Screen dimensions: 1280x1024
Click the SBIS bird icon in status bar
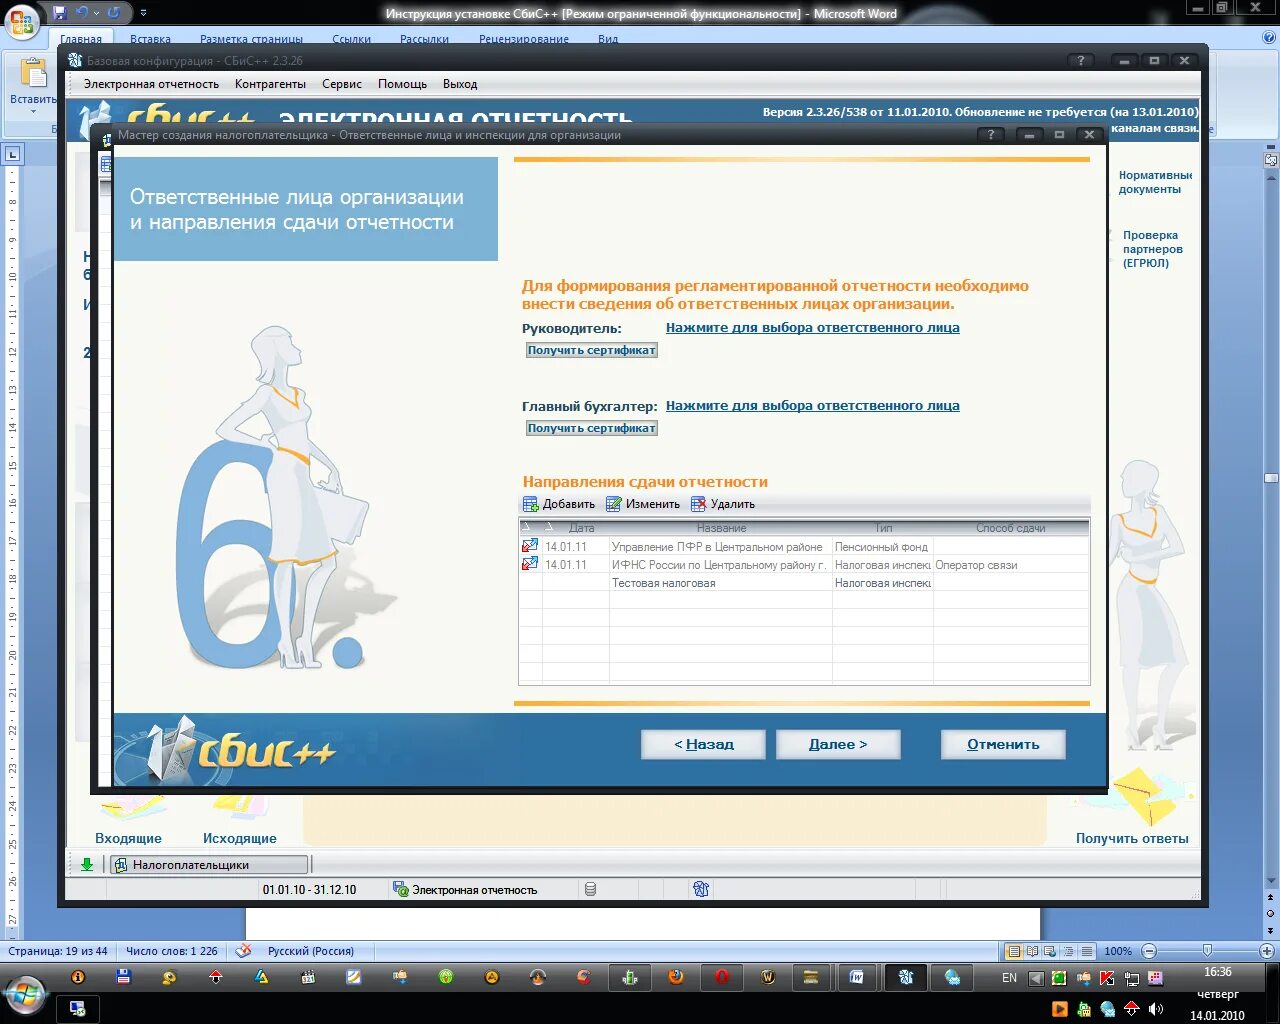point(701,889)
